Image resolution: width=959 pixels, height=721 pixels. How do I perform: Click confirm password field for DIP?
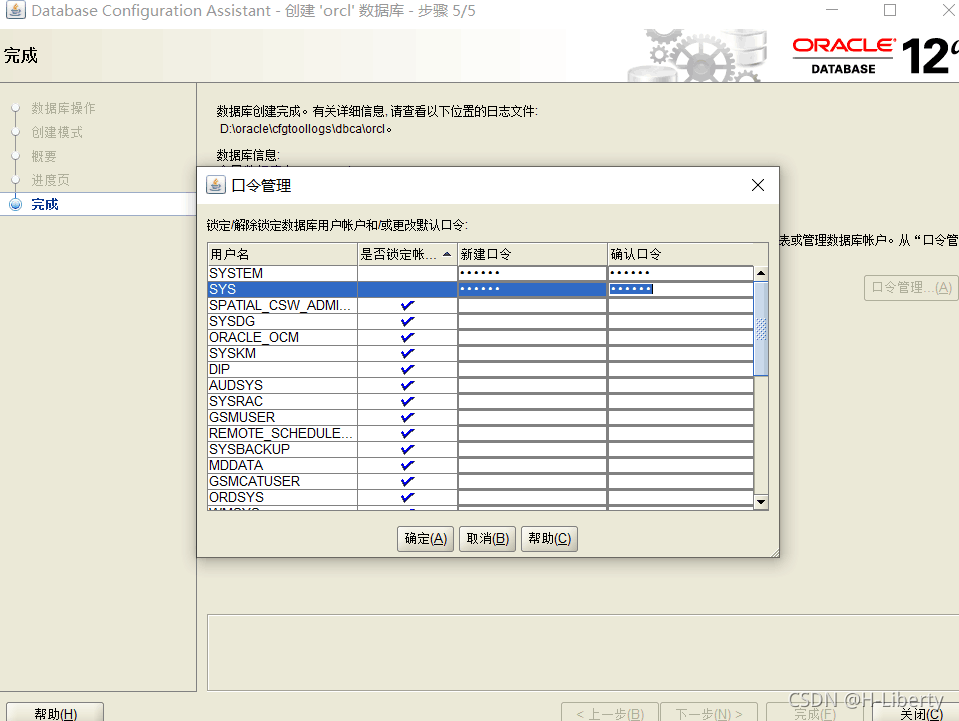pyautogui.click(x=681, y=369)
